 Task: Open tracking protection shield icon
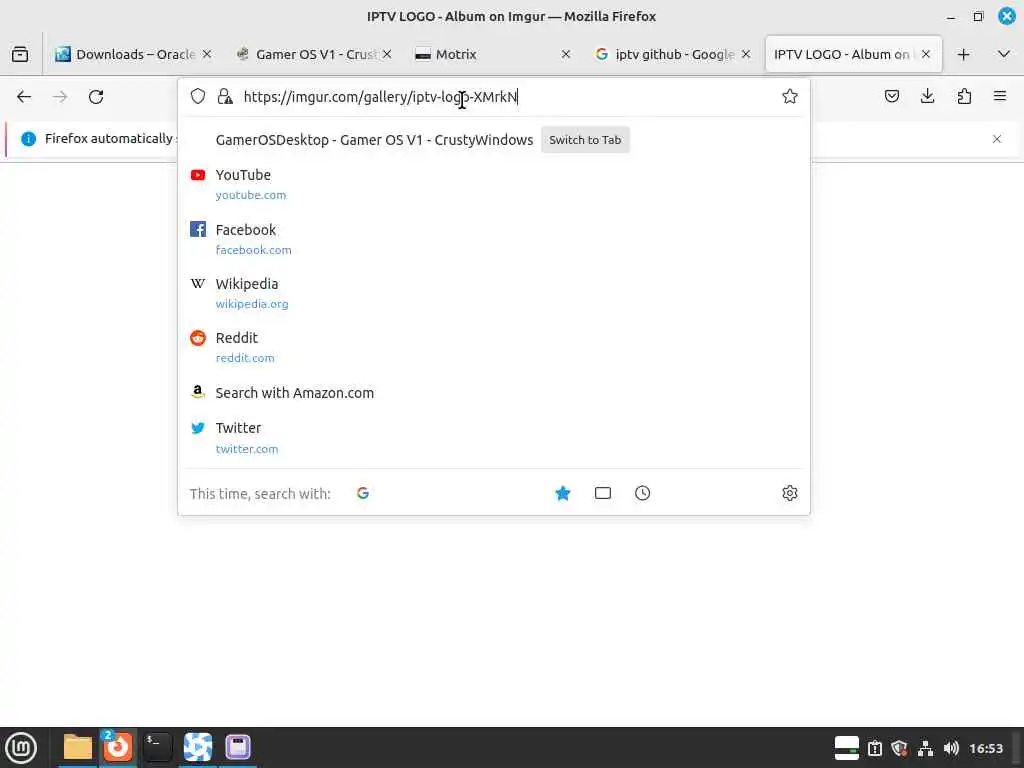tap(198, 97)
